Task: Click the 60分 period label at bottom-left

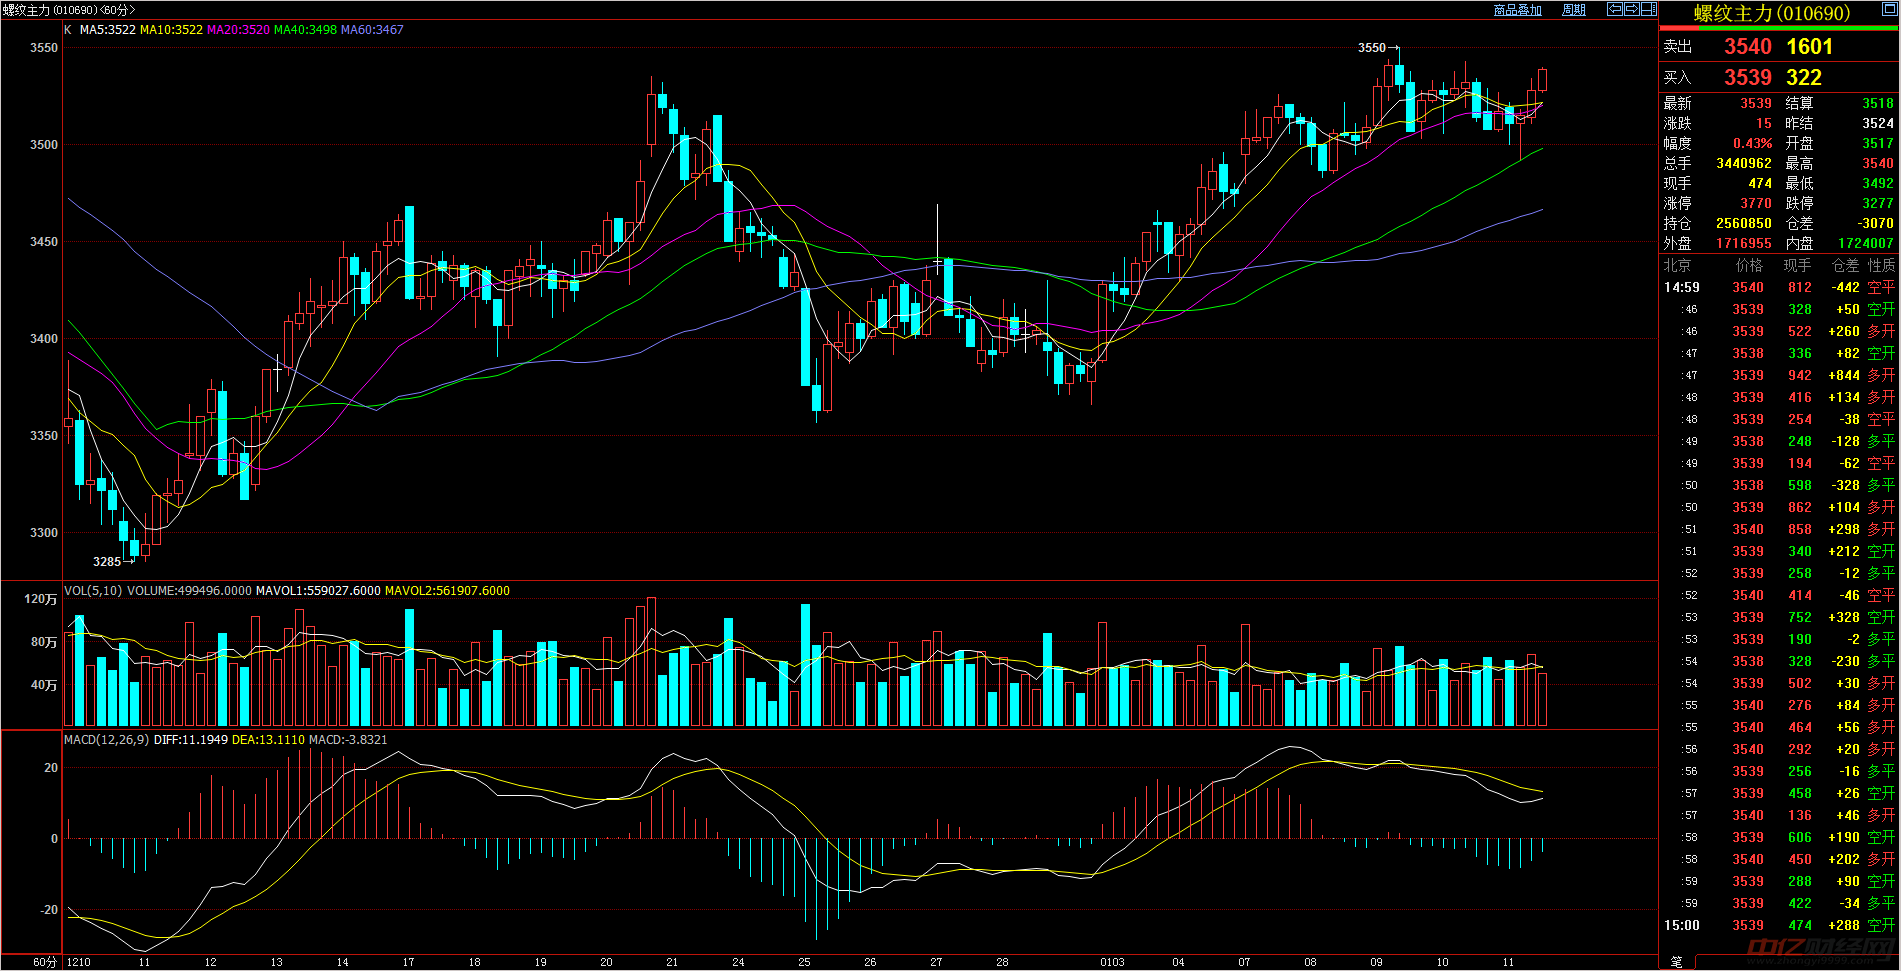Action: tap(45, 962)
